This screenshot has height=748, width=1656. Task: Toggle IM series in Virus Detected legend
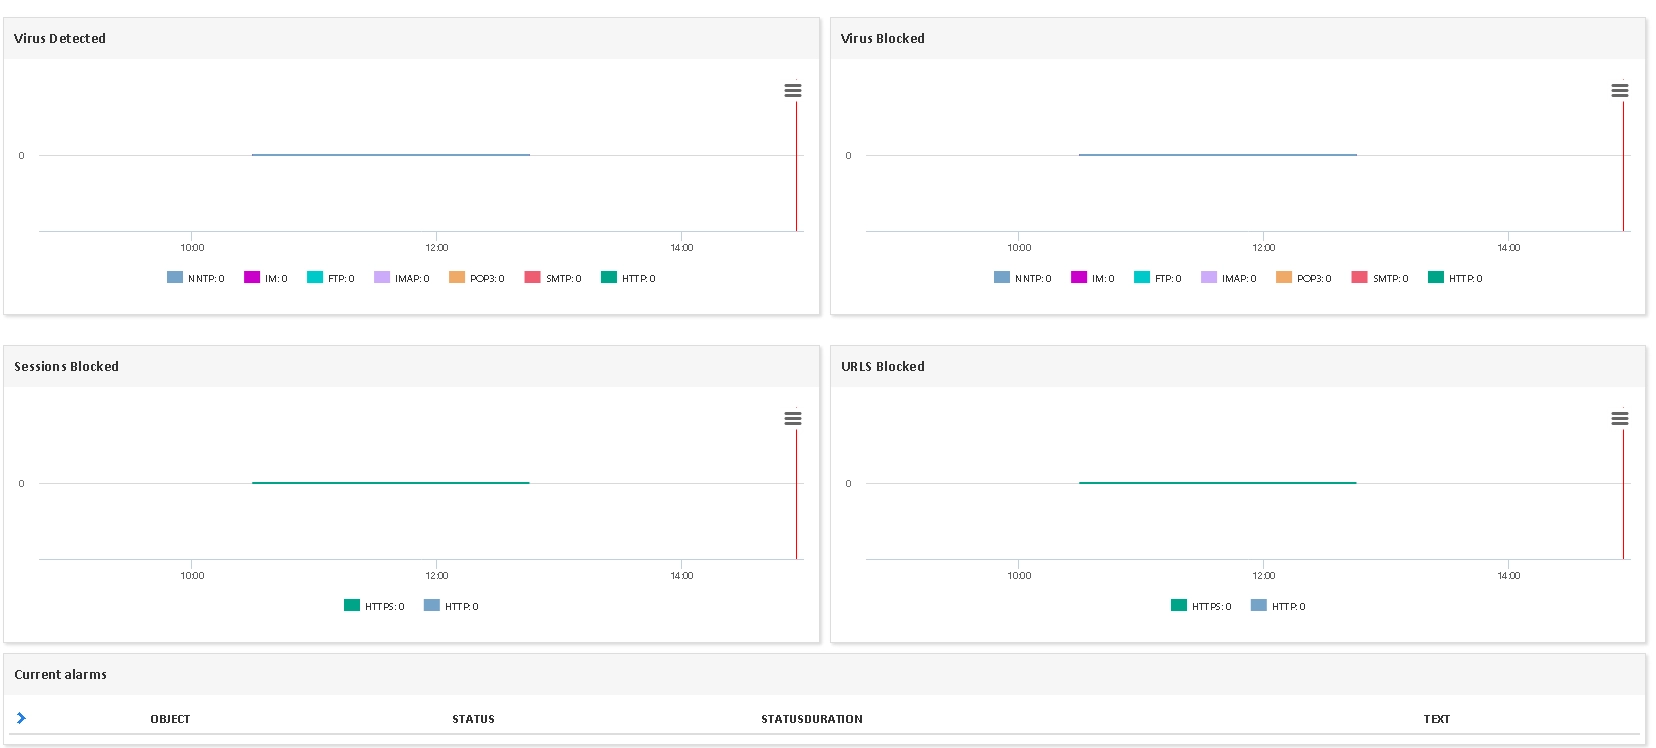266,278
